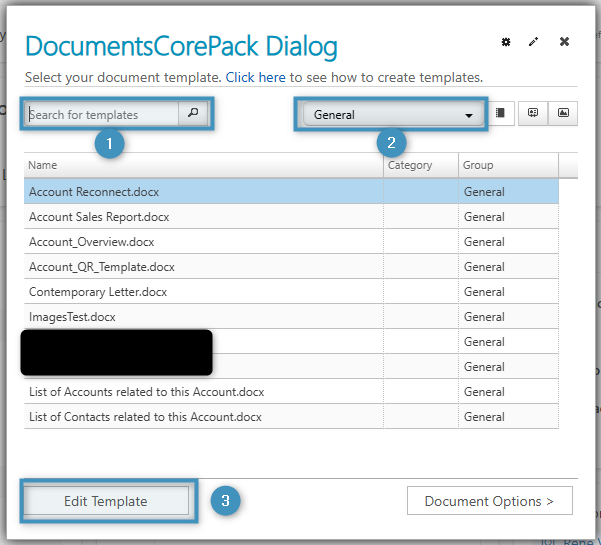The width and height of the screenshot is (601, 545).
Task: Select List of Contacts related template
Action: [x=145, y=417]
